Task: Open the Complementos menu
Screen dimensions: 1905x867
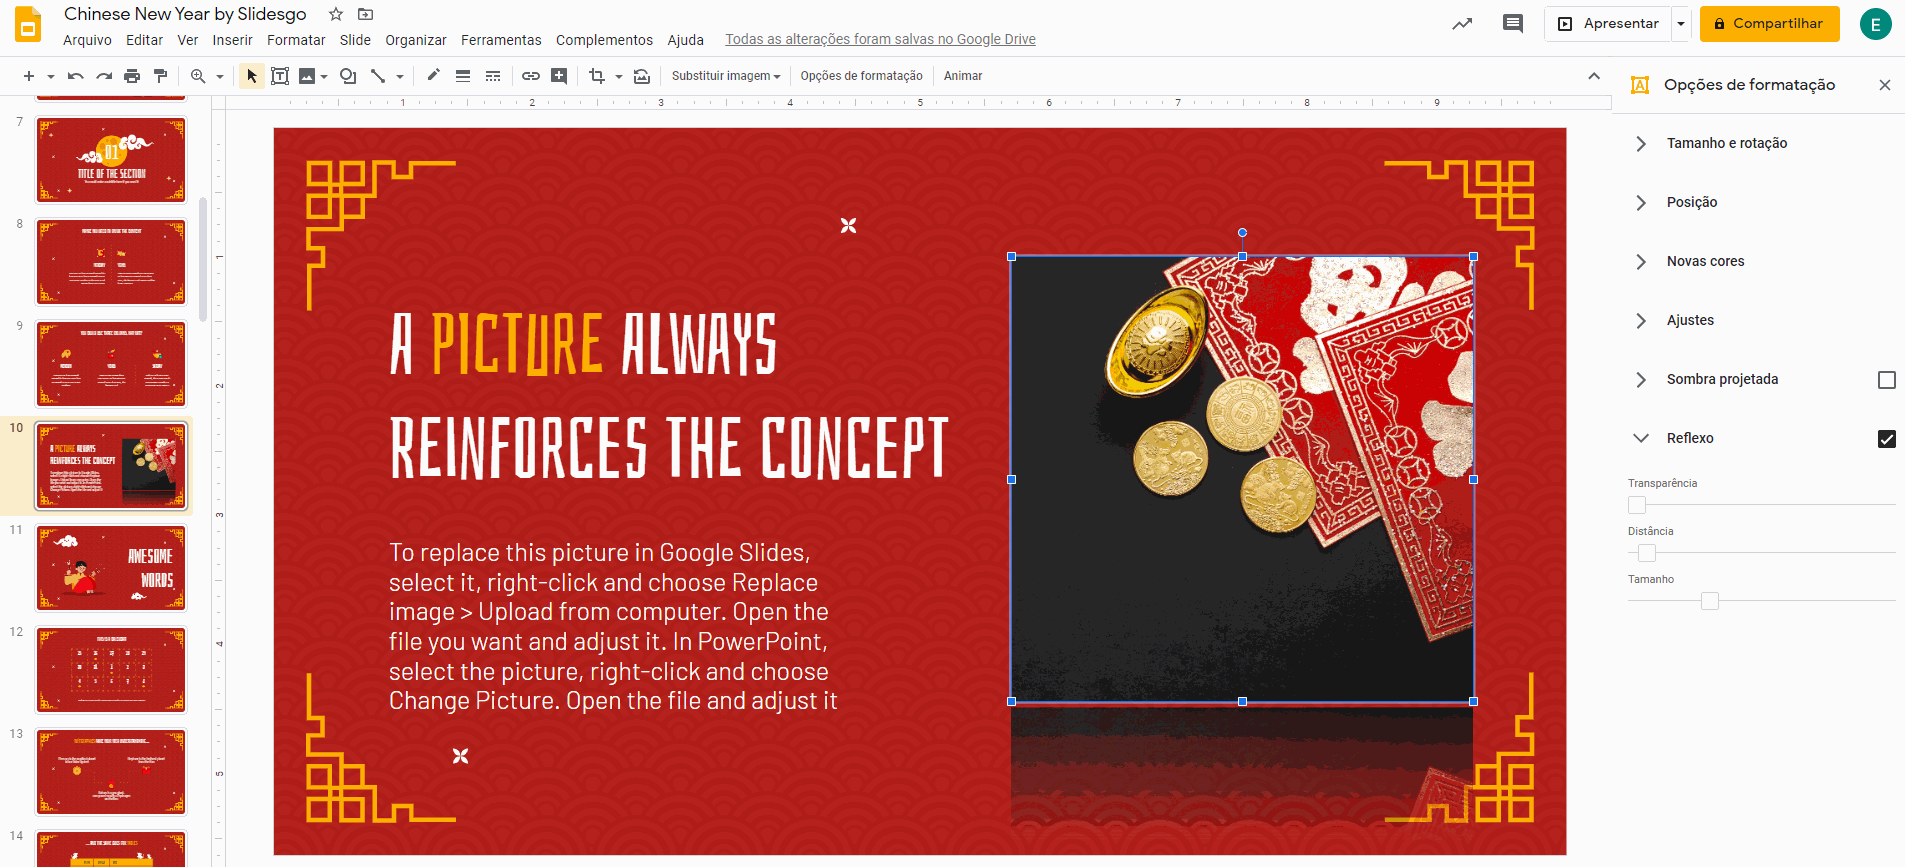Action: pyautogui.click(x=604, y=40)
